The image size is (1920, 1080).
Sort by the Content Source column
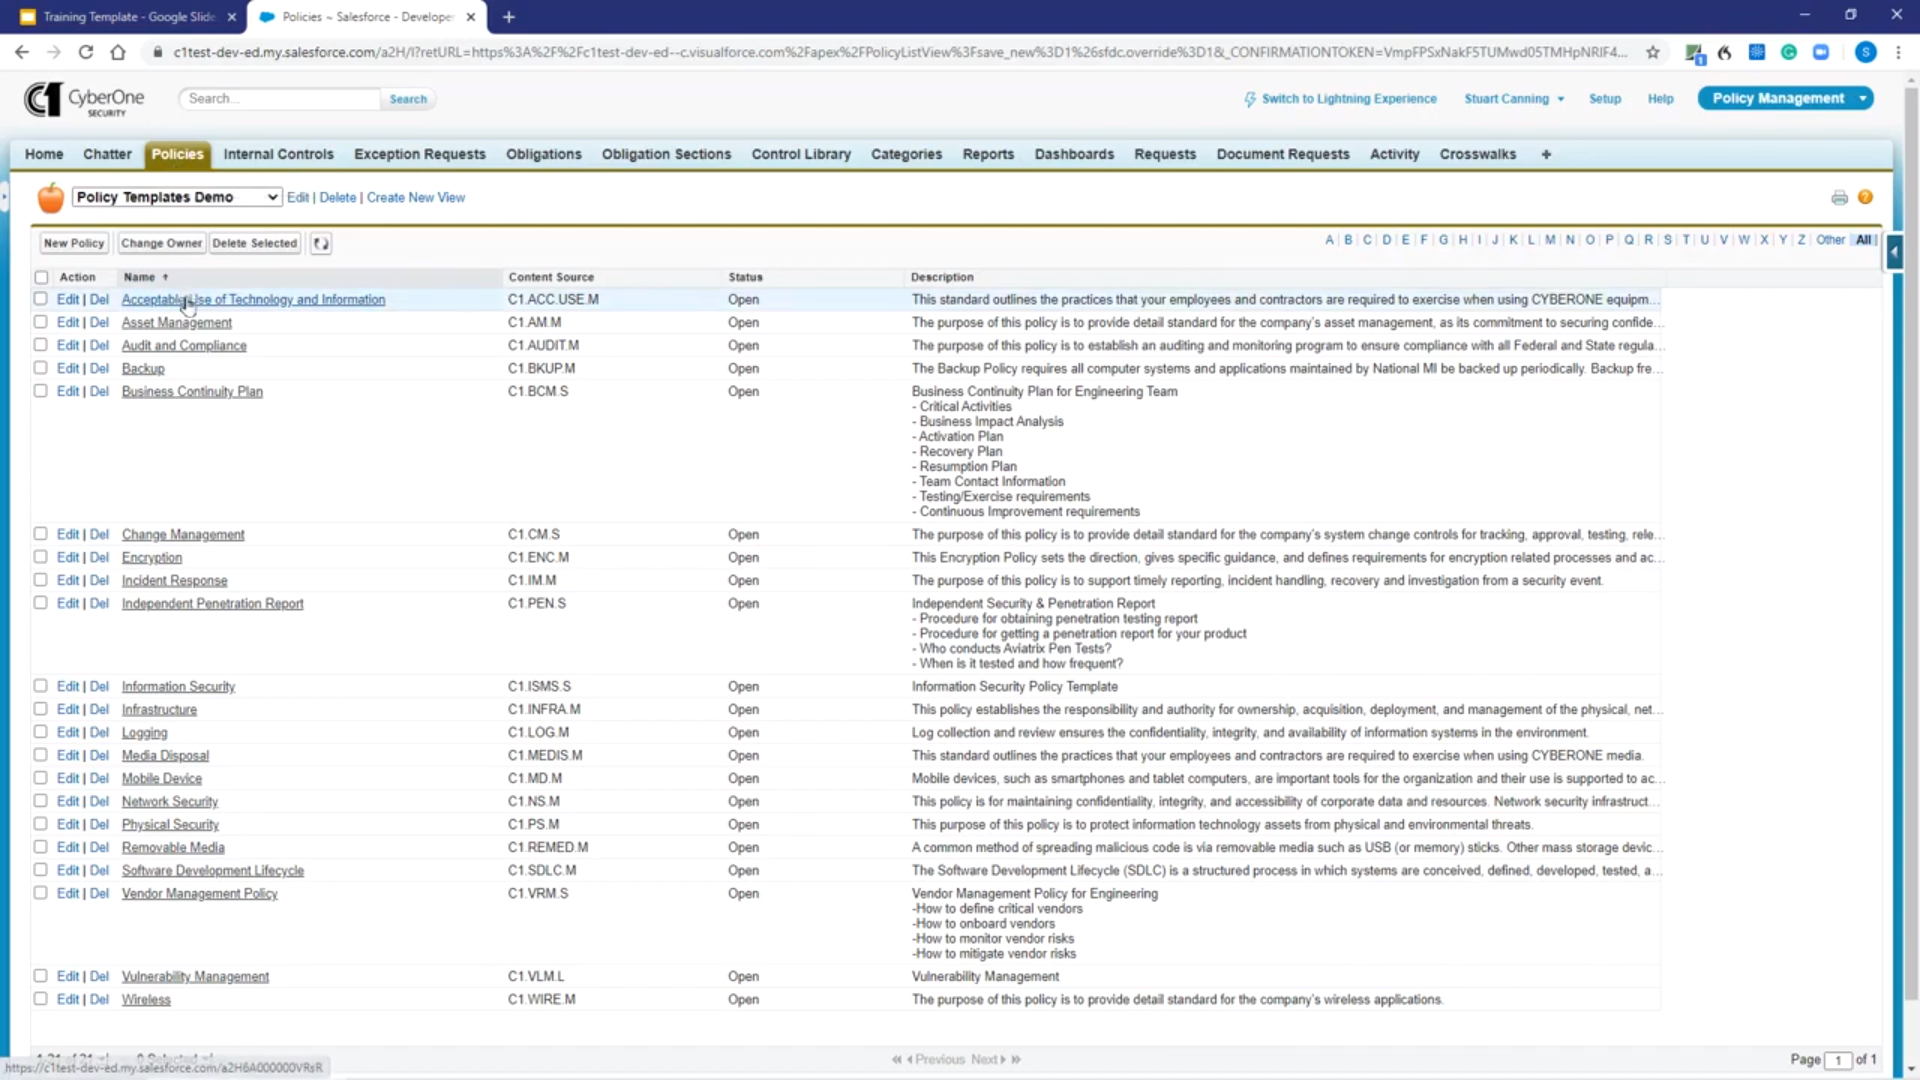551,277
